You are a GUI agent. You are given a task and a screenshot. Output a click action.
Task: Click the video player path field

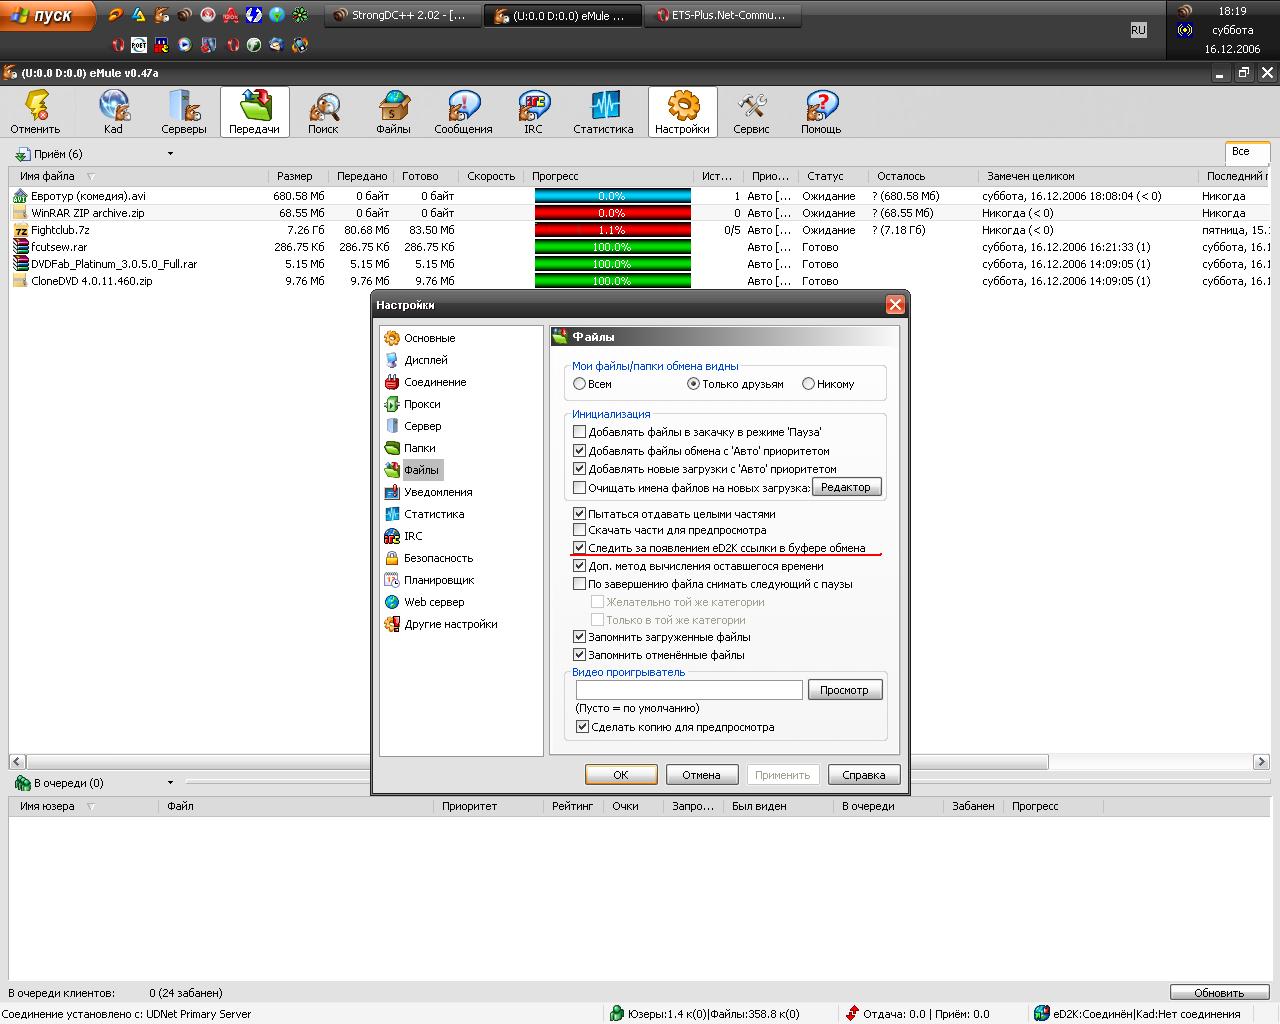[689, 690]
